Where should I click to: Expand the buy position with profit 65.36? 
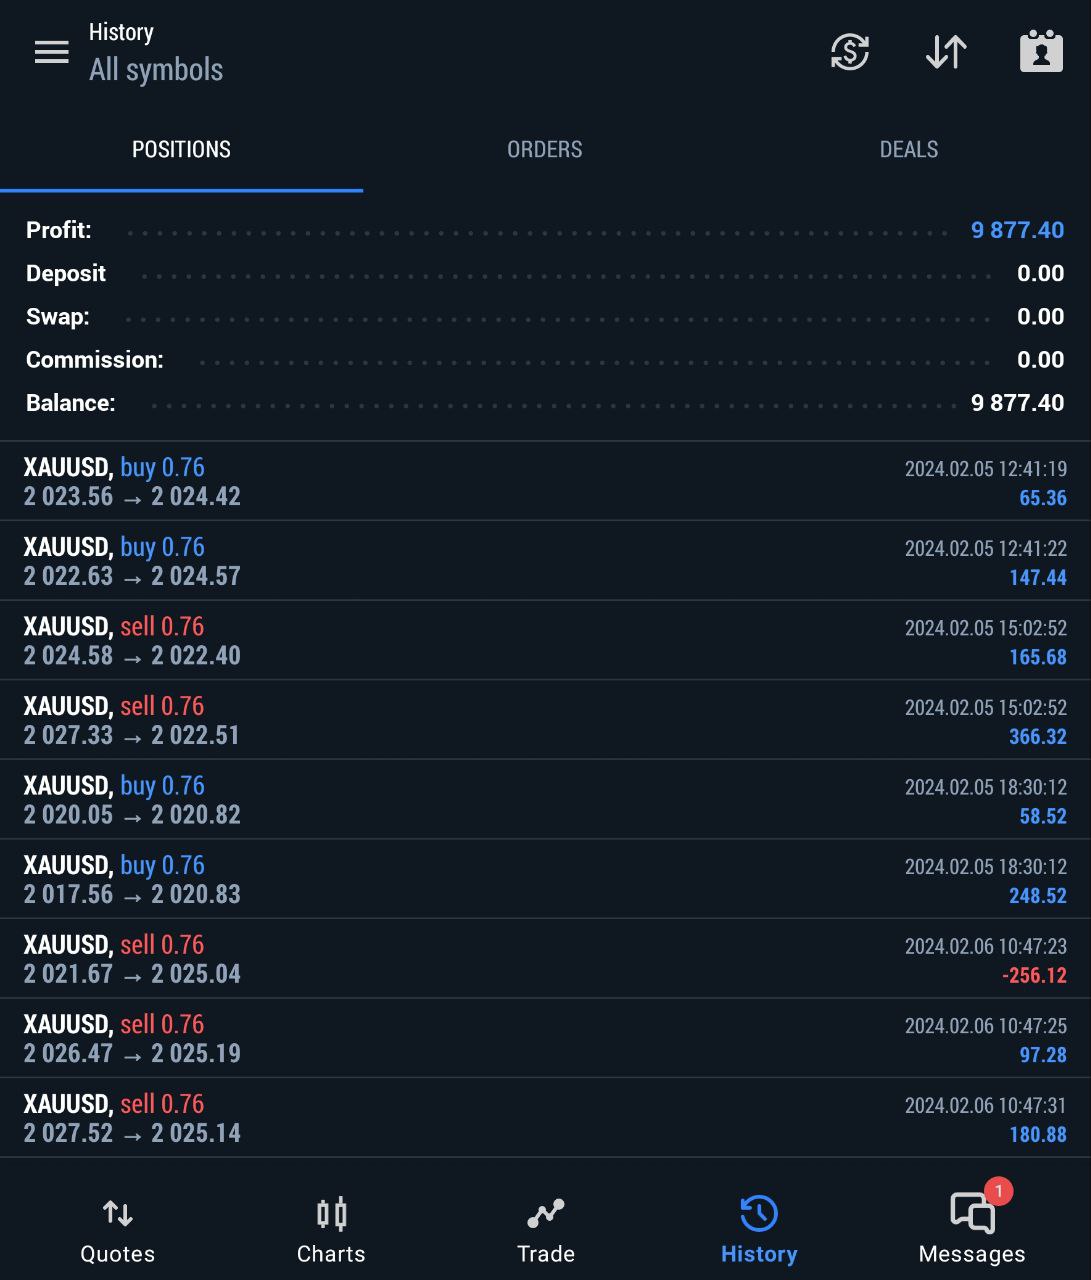545,481
